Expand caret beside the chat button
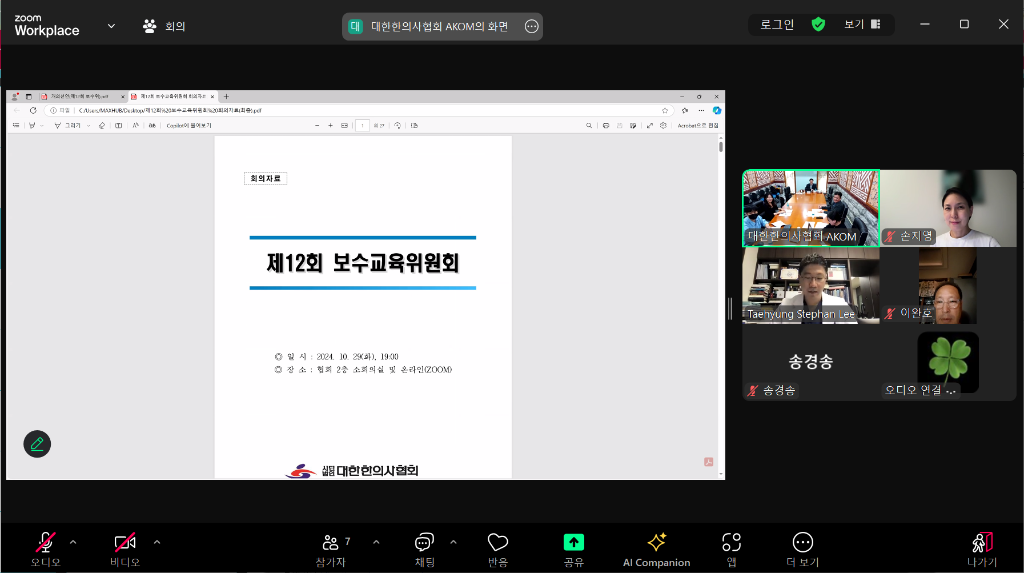This screenshot has height=573, width=1024. tap(453, 542)
